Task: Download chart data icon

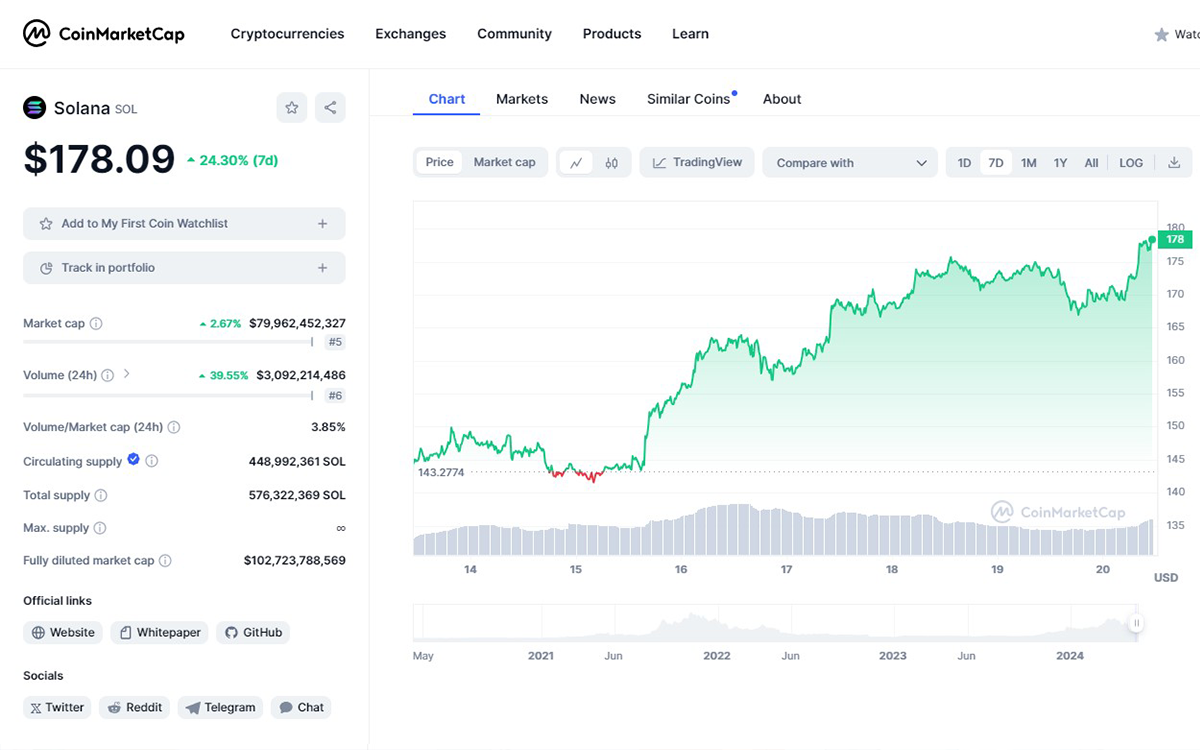Action: [1174, 163]
